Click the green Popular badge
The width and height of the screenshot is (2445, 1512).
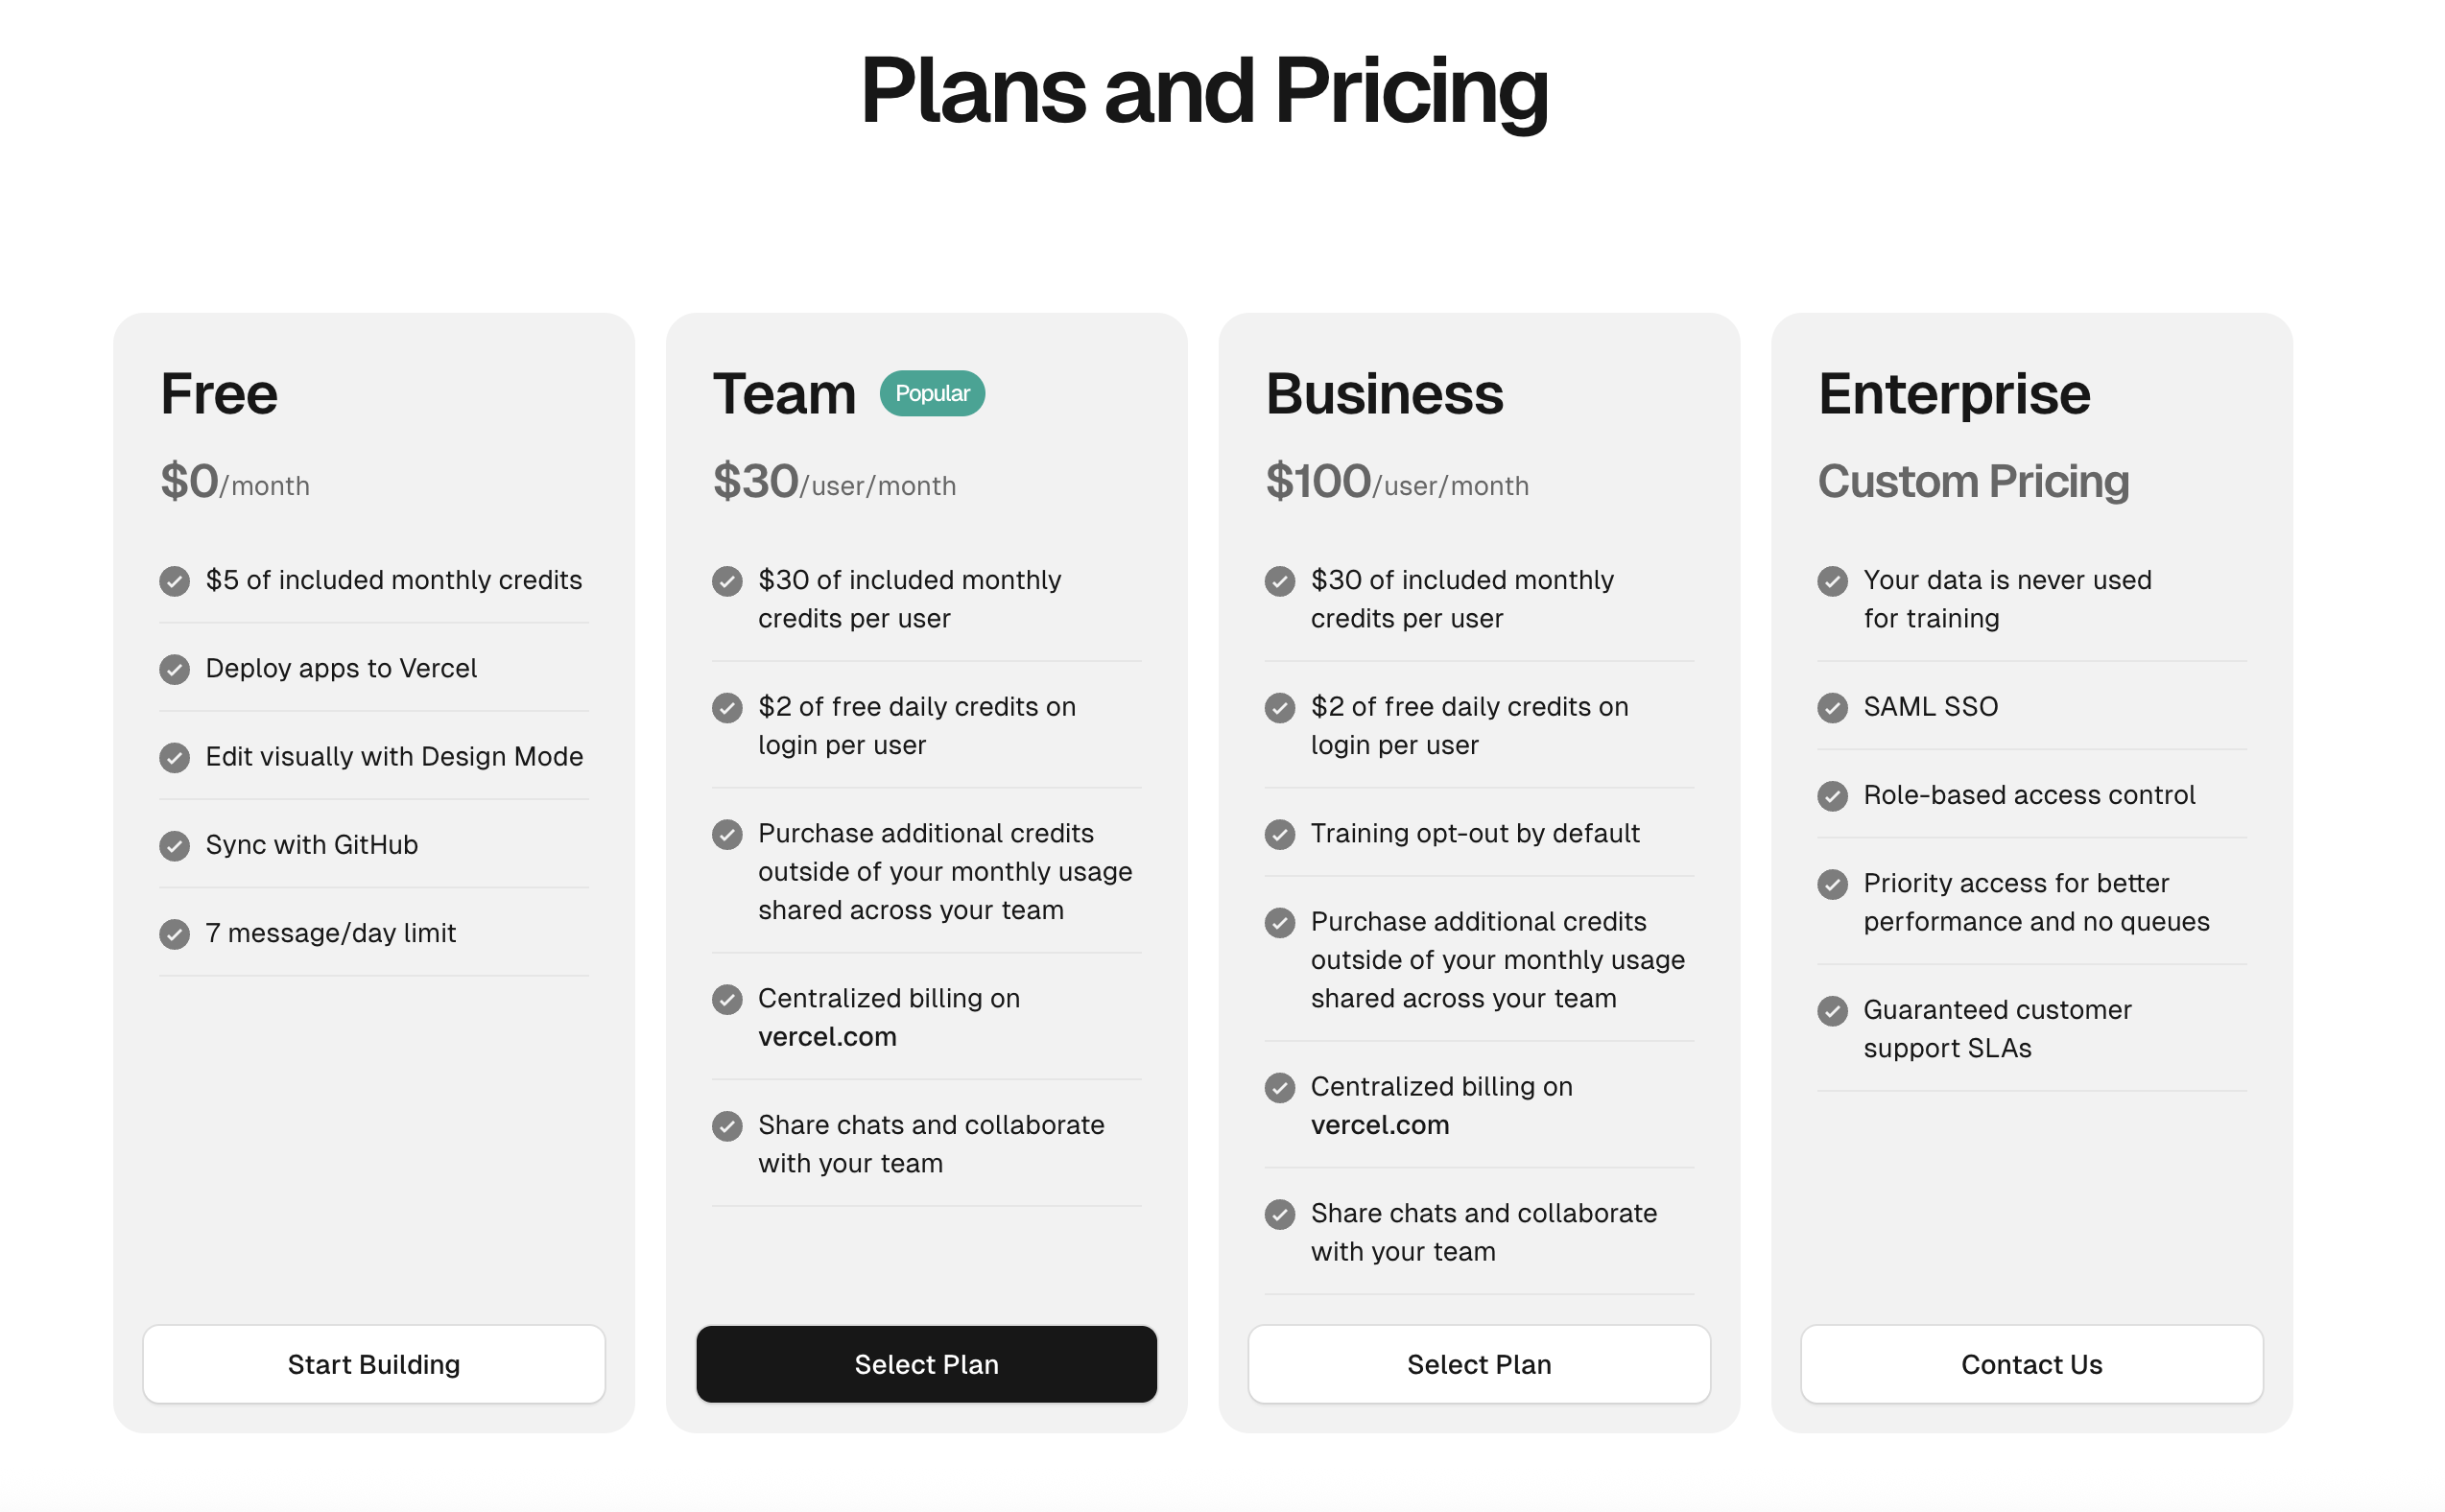(932, 393)
